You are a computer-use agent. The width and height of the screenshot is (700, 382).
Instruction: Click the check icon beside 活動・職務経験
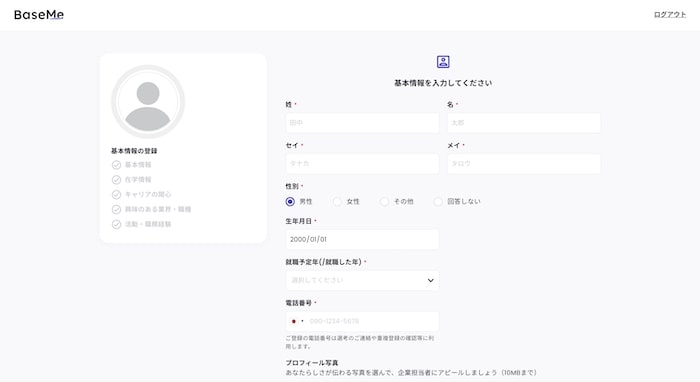[116, 224]
